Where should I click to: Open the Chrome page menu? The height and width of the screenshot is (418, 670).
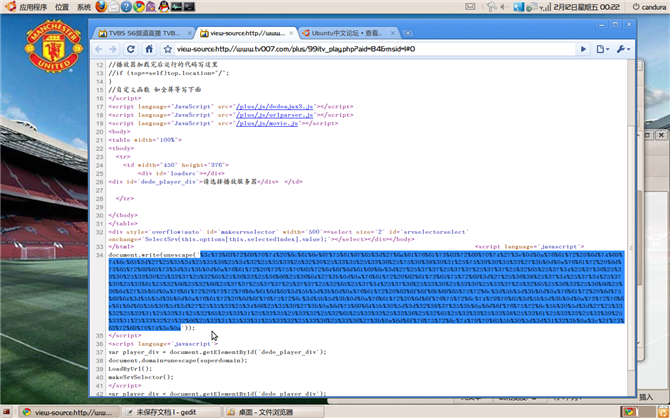click(x=602, y=49)
